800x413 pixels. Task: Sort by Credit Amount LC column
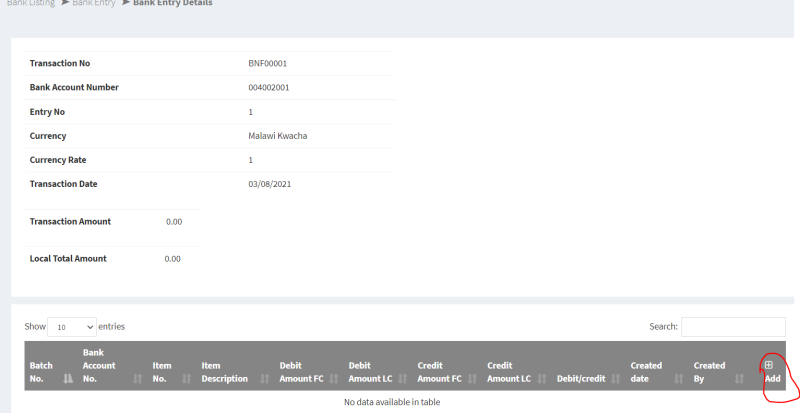pyautogui.click(x=509, y=372)
